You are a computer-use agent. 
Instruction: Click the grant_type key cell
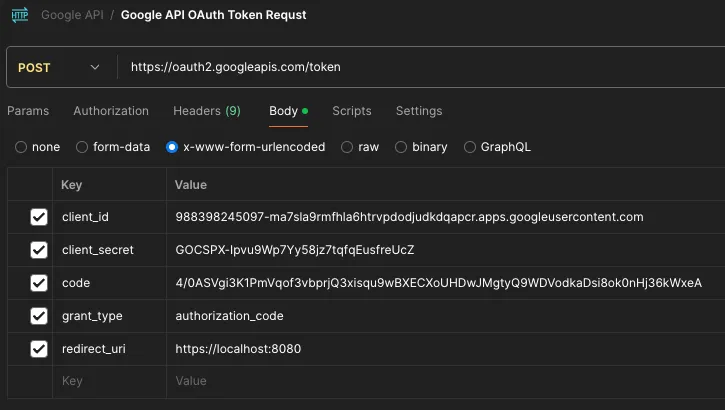[x=110, y=316]
